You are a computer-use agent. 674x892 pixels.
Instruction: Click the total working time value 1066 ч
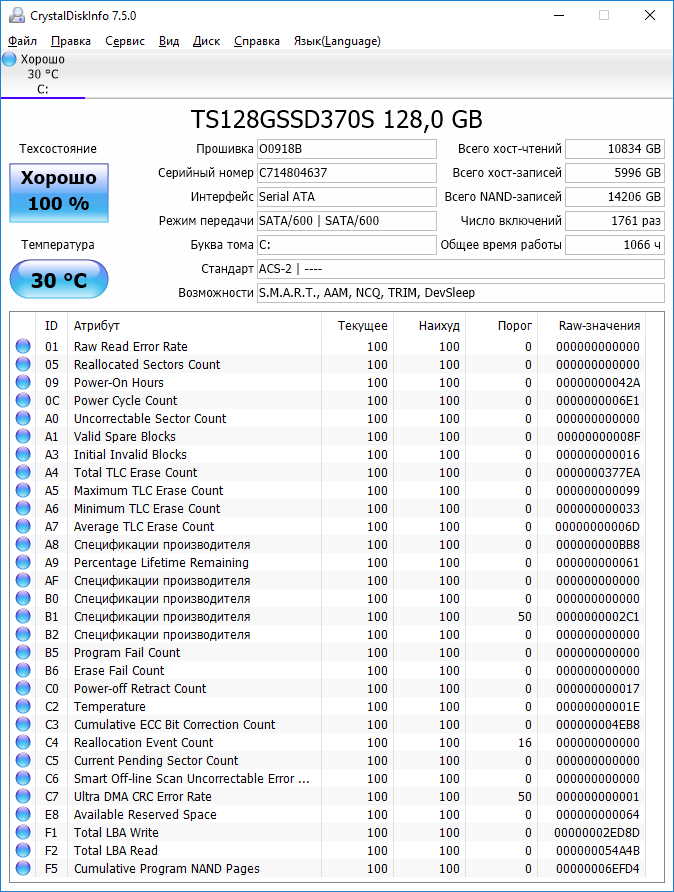pos(615,245)
